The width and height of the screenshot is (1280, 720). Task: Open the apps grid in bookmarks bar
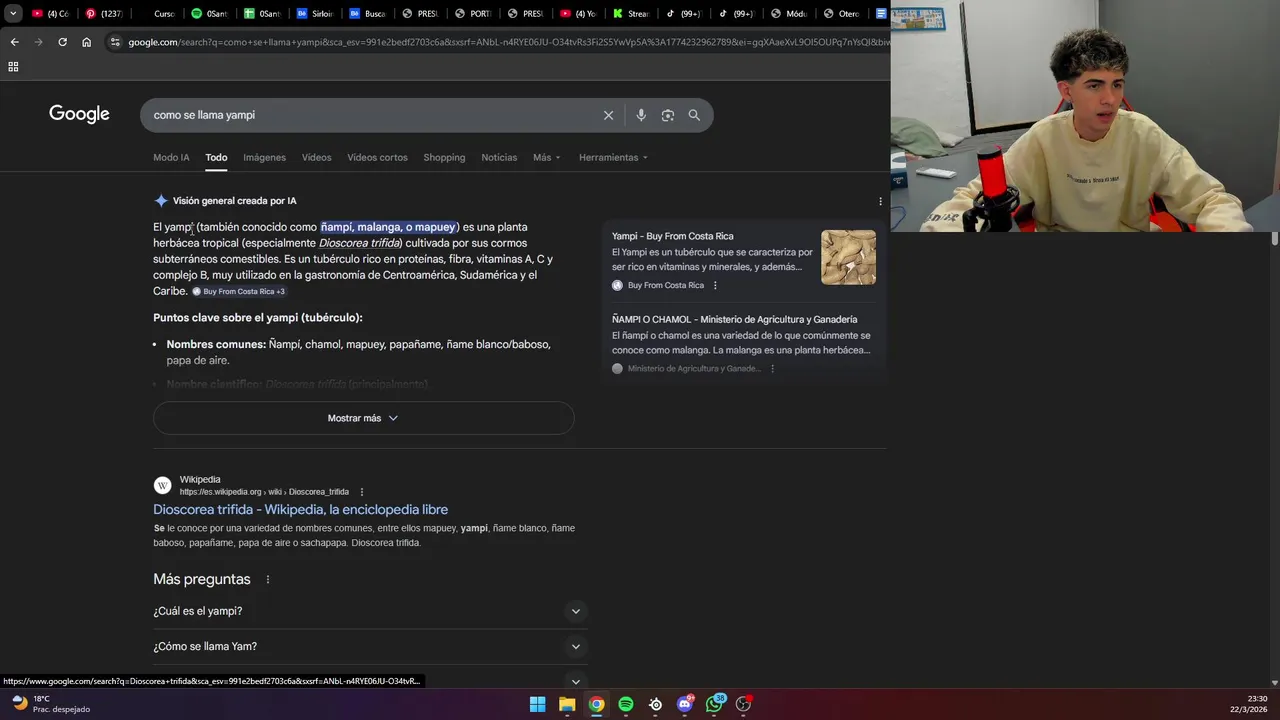pyautogui.click(x=13, y=67)
